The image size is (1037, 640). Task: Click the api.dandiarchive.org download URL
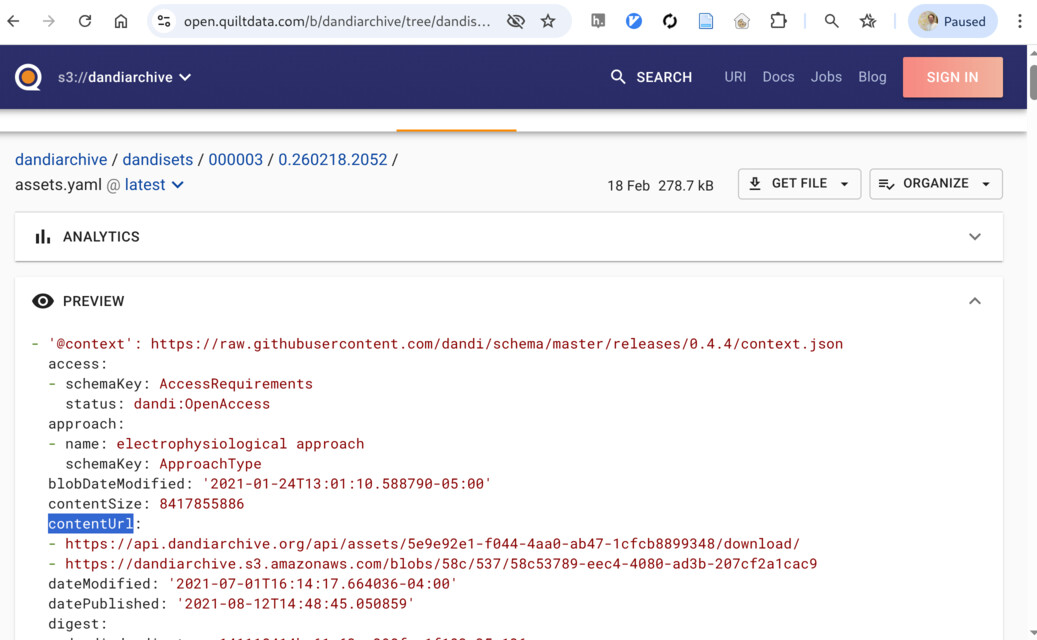point(432,543)
